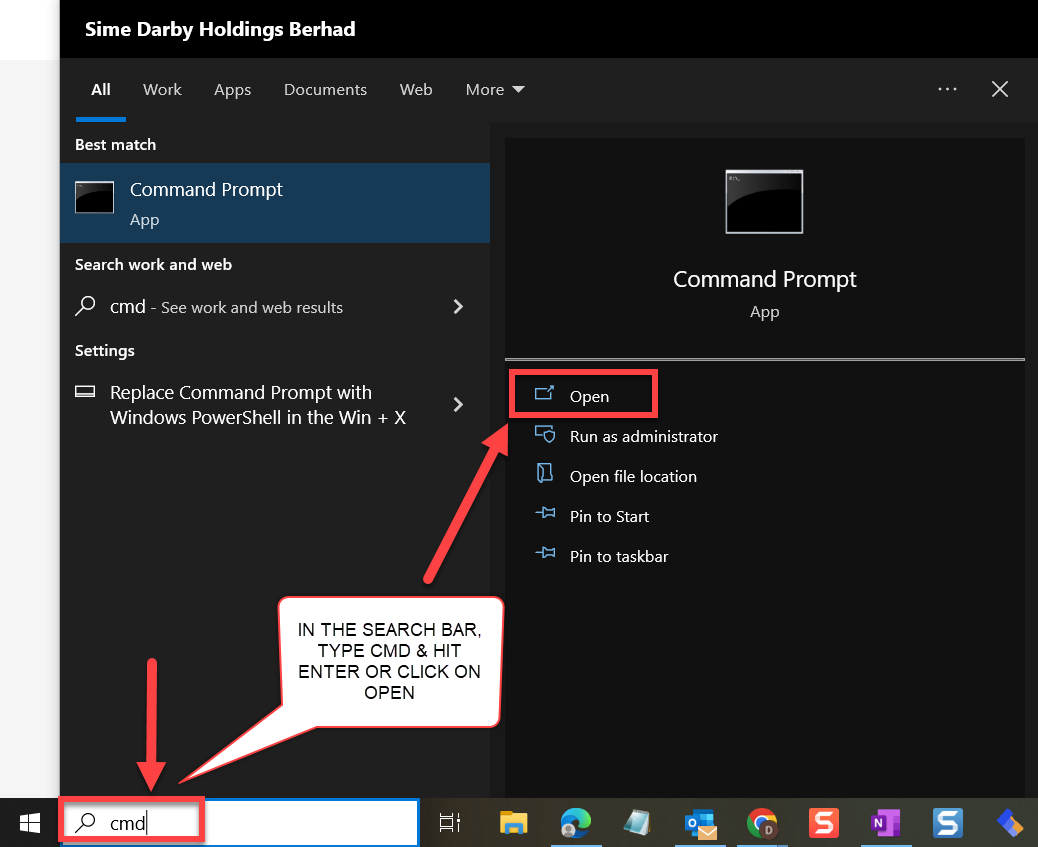Screen dimensions: 1038x847
Task: Expand cmd work and web results arrow
Action: [458, 307]
